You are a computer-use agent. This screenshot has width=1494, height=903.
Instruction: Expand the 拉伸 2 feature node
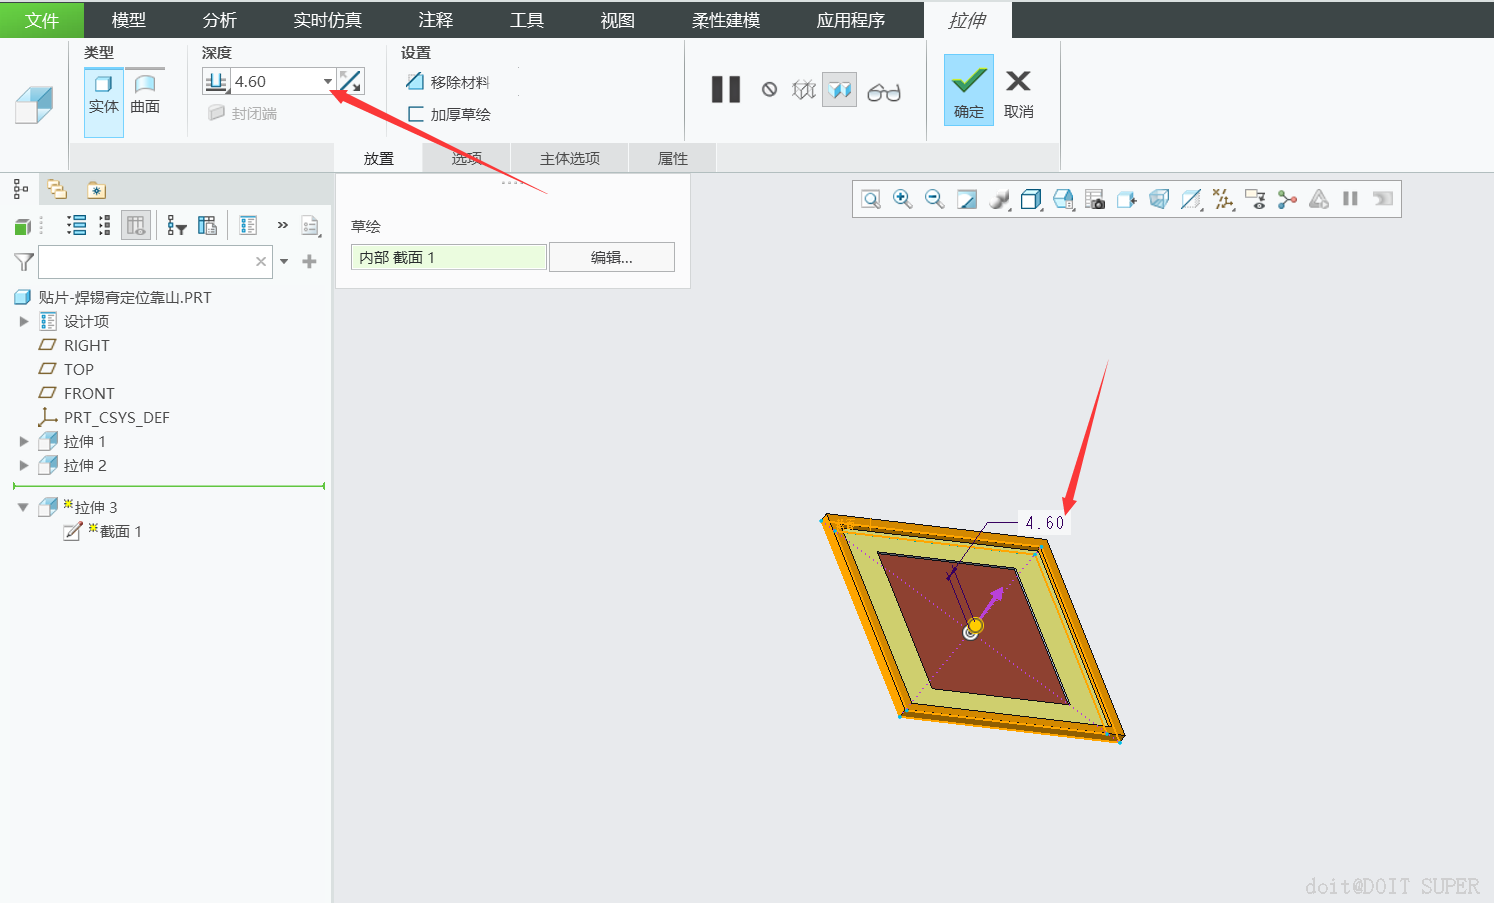point(24,465)
